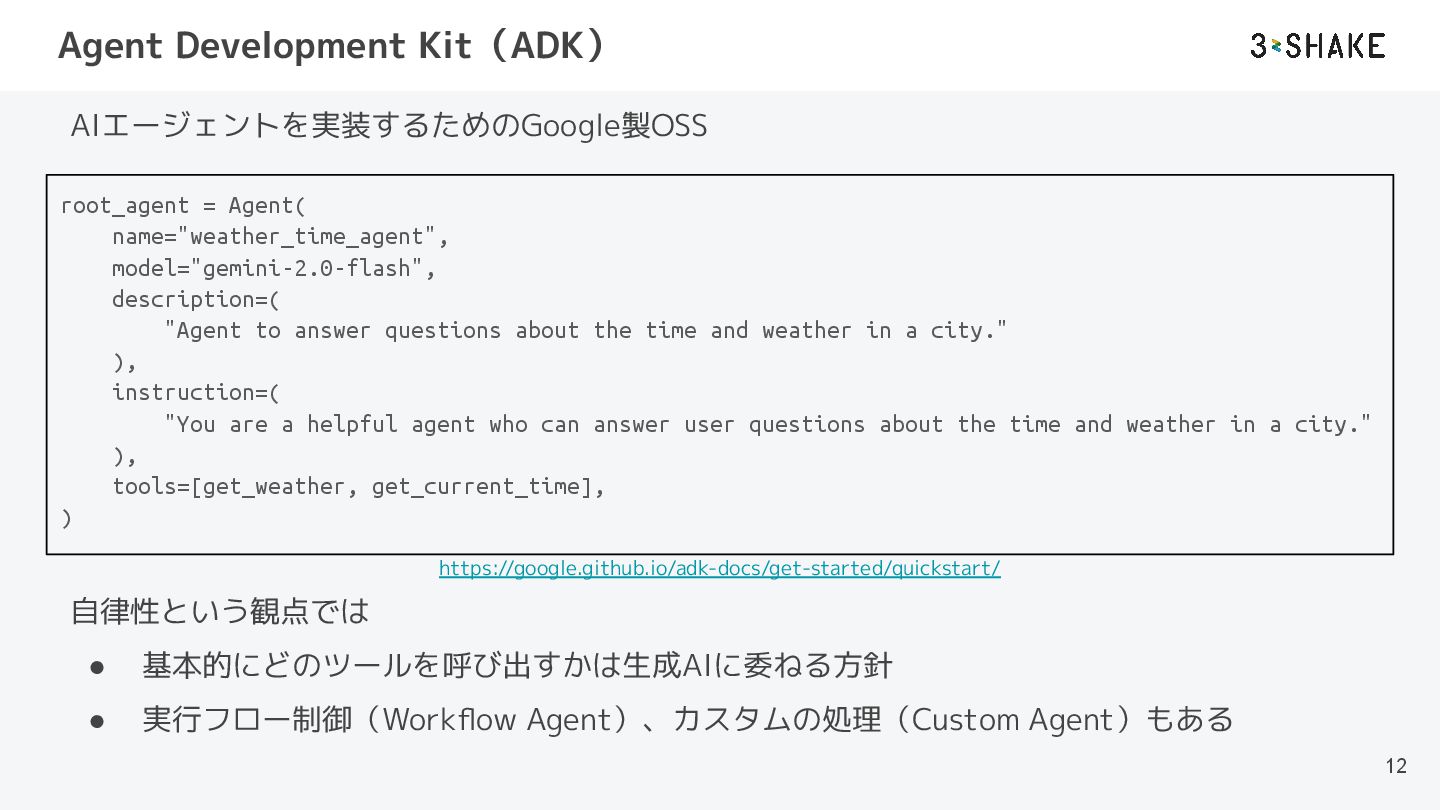Click the instruction=( code line
Image resolution: width=1440 pixels, height=810 pixels.
click(196, 392)
